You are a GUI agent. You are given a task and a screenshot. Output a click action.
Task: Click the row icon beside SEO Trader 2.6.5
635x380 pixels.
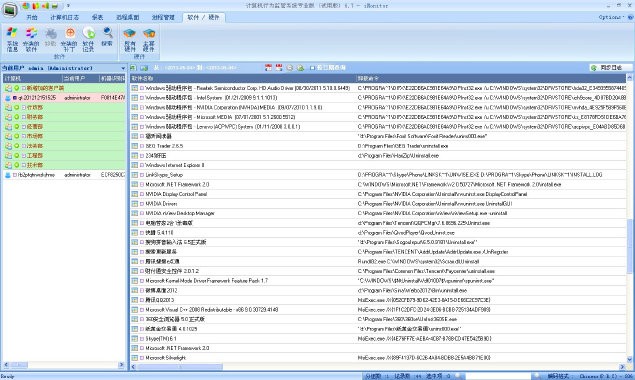coord(135,146)
